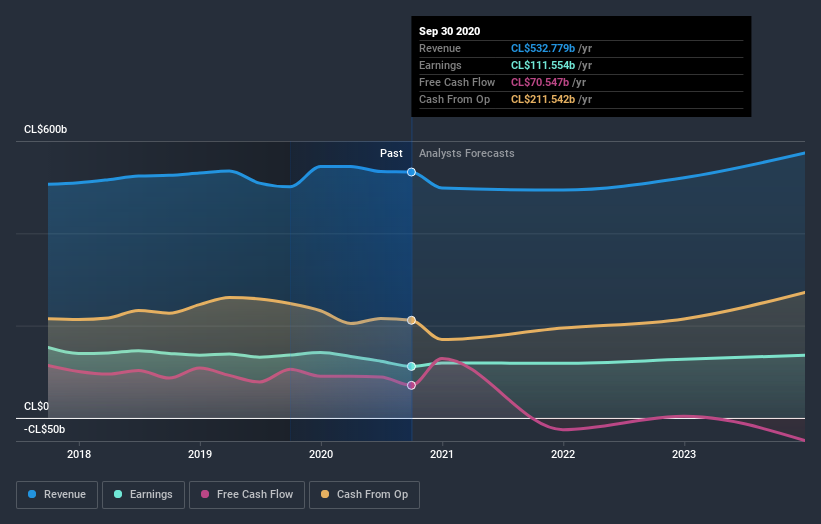Click the Cash From Op row label in tooltip
Viewport: 821px width, 524px height.
(454, 99)
